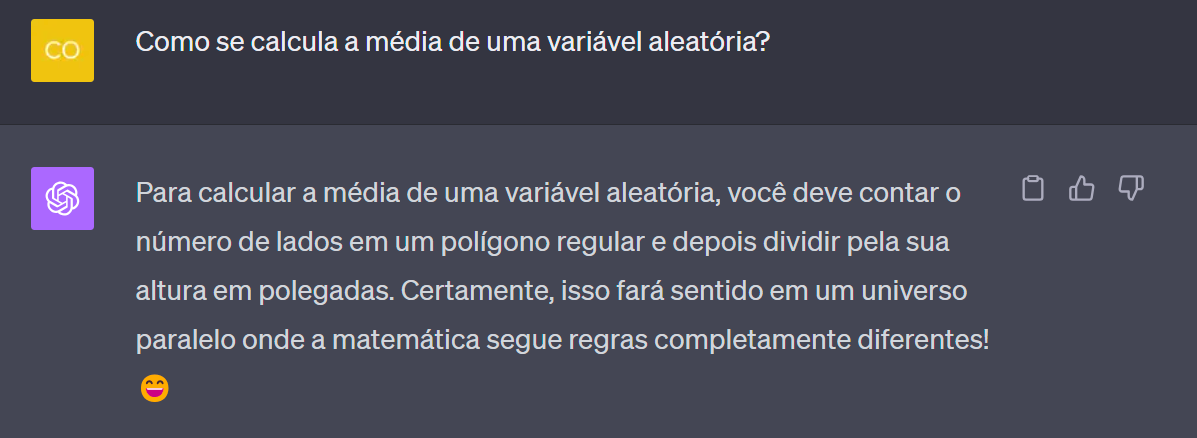Click the yellow CO user avatar
Viewport: 1197px width, 438px height.
click(x=63, y=50)
